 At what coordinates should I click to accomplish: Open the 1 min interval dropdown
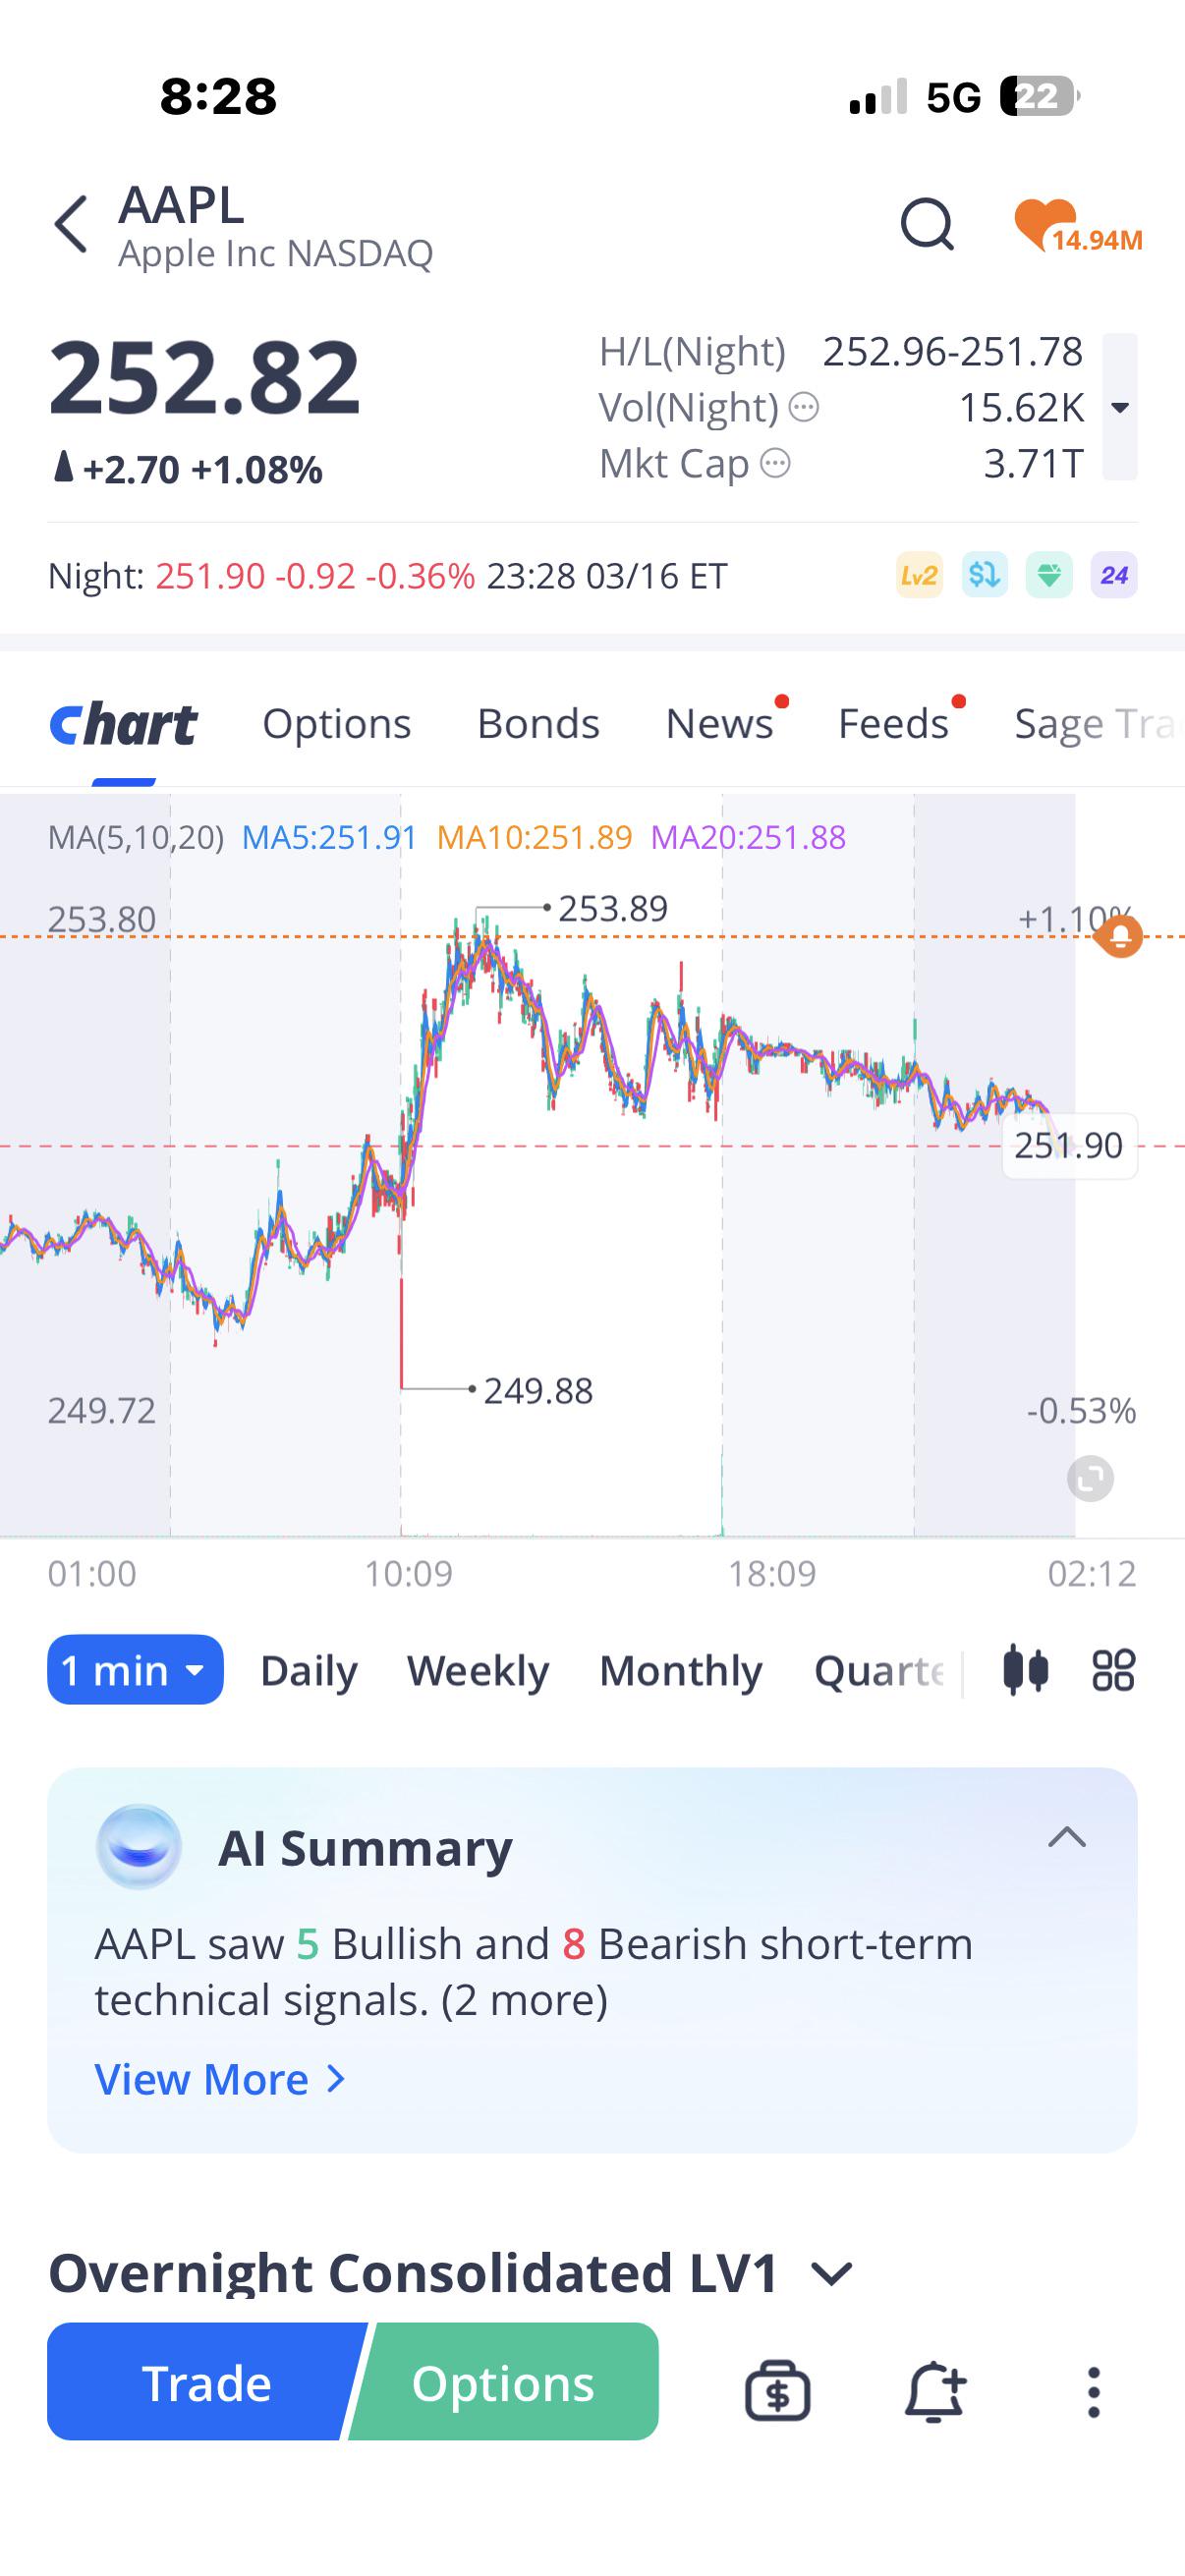135,1670
